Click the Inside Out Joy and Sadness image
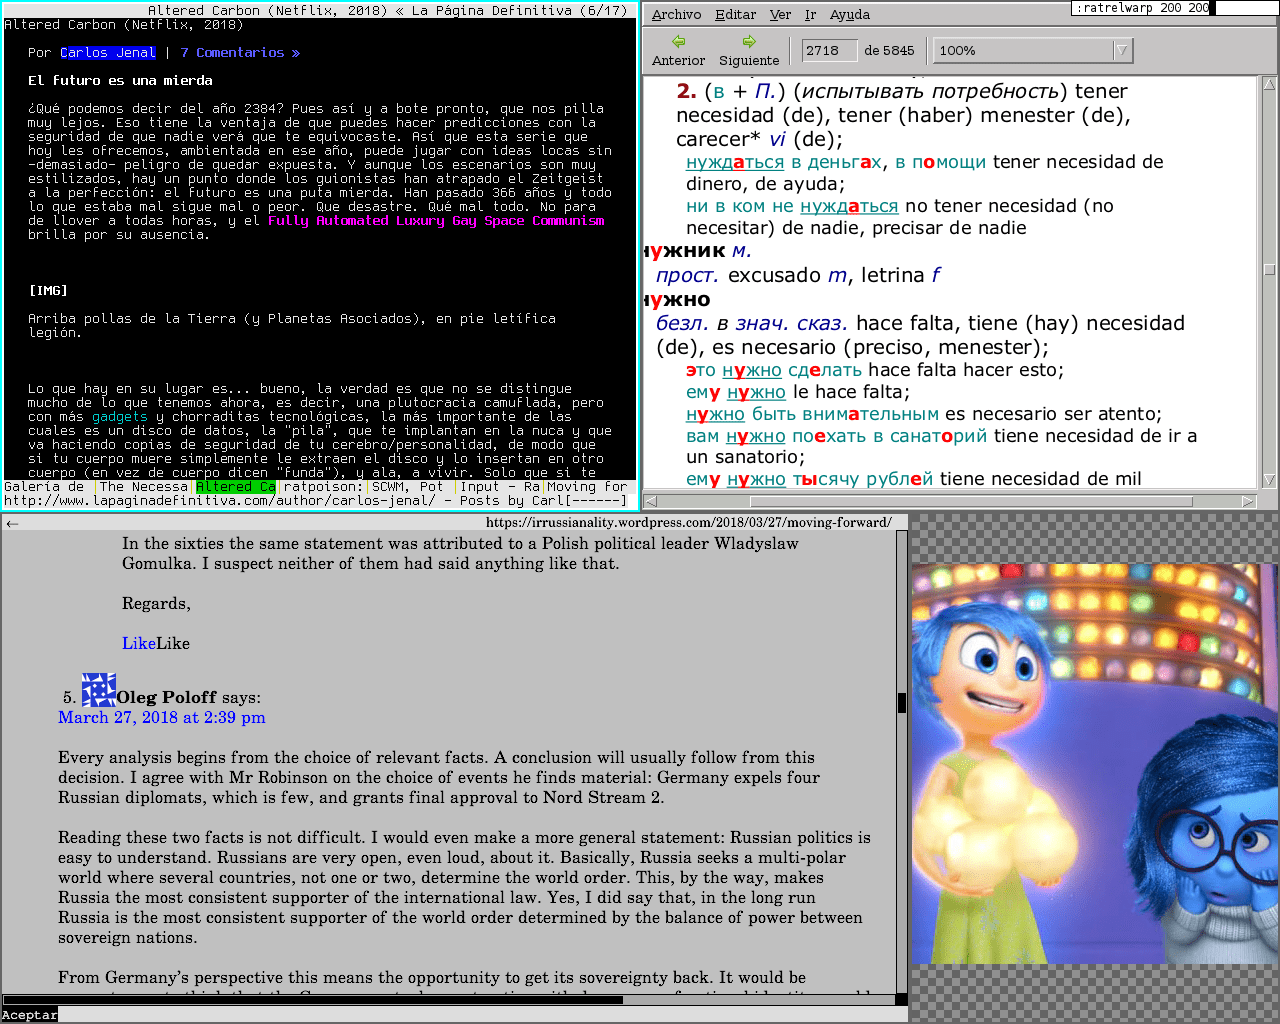Viewport: 1280px width, 1024px height. point(1095,763)
